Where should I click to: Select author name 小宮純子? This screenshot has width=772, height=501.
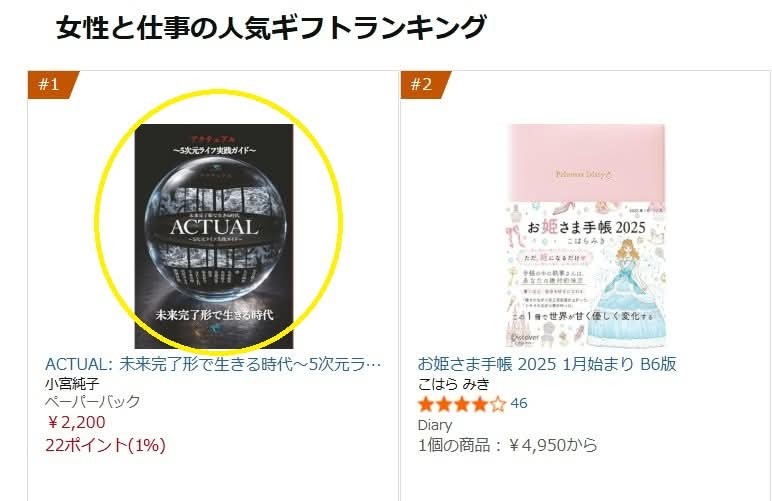coord(72,383)
